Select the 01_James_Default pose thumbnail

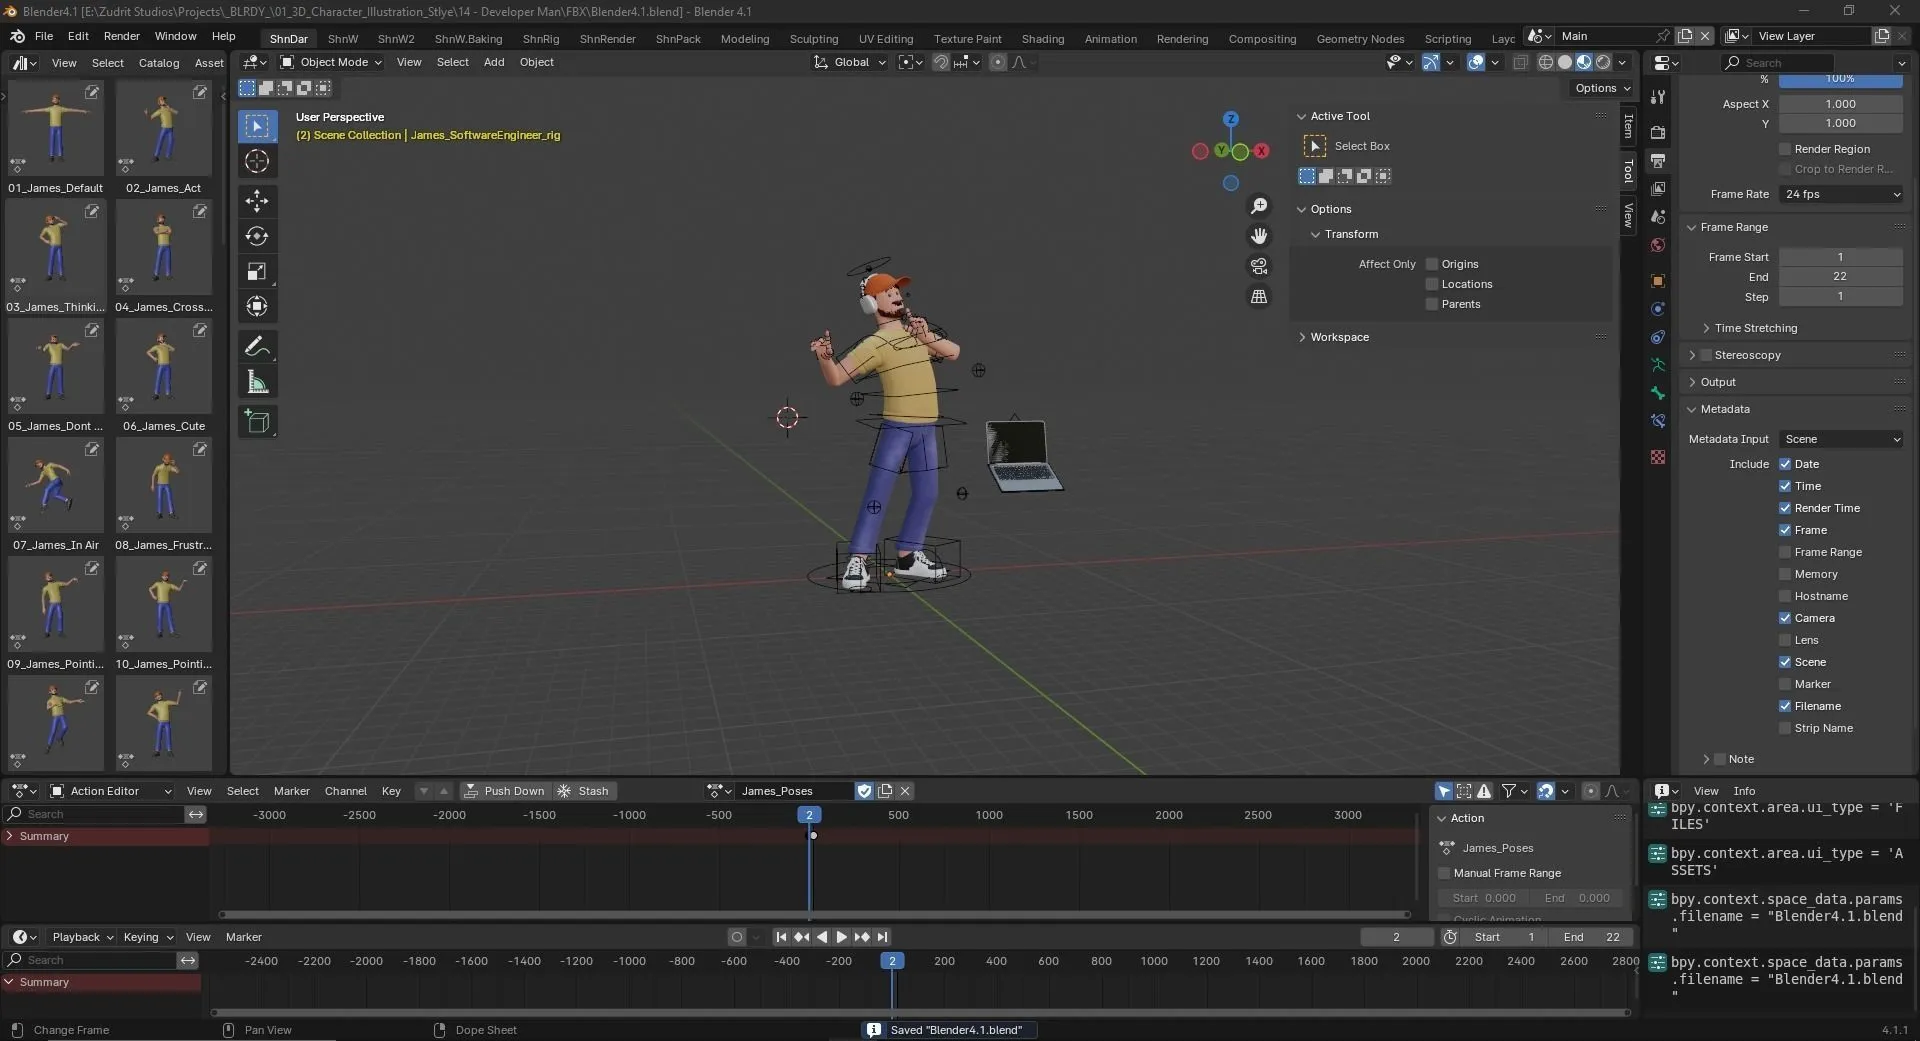(55, 130)
